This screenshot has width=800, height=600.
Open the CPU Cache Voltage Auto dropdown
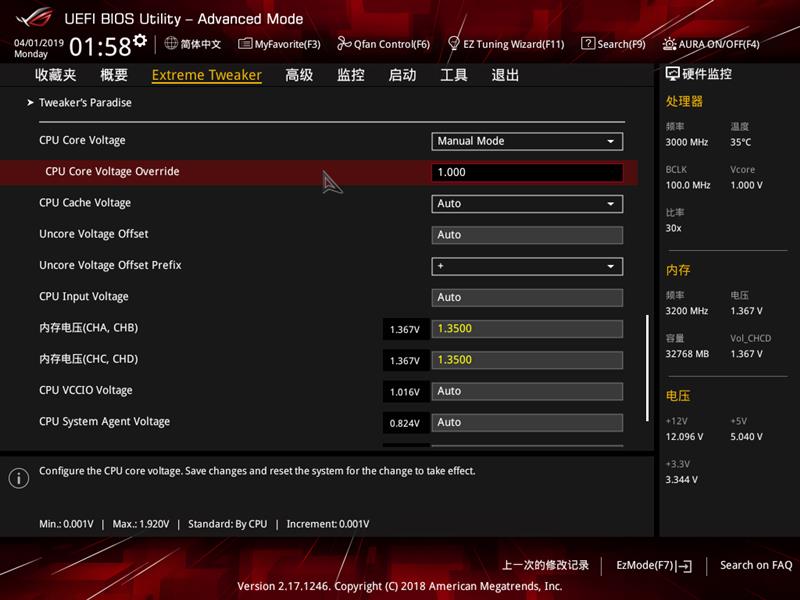coord(527,203)
